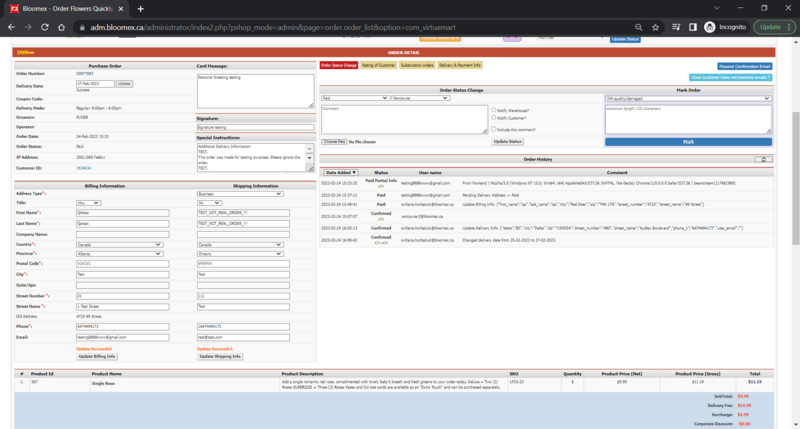Switch to Subscription orders tab
Screen dimensions: 800x429
417,65
